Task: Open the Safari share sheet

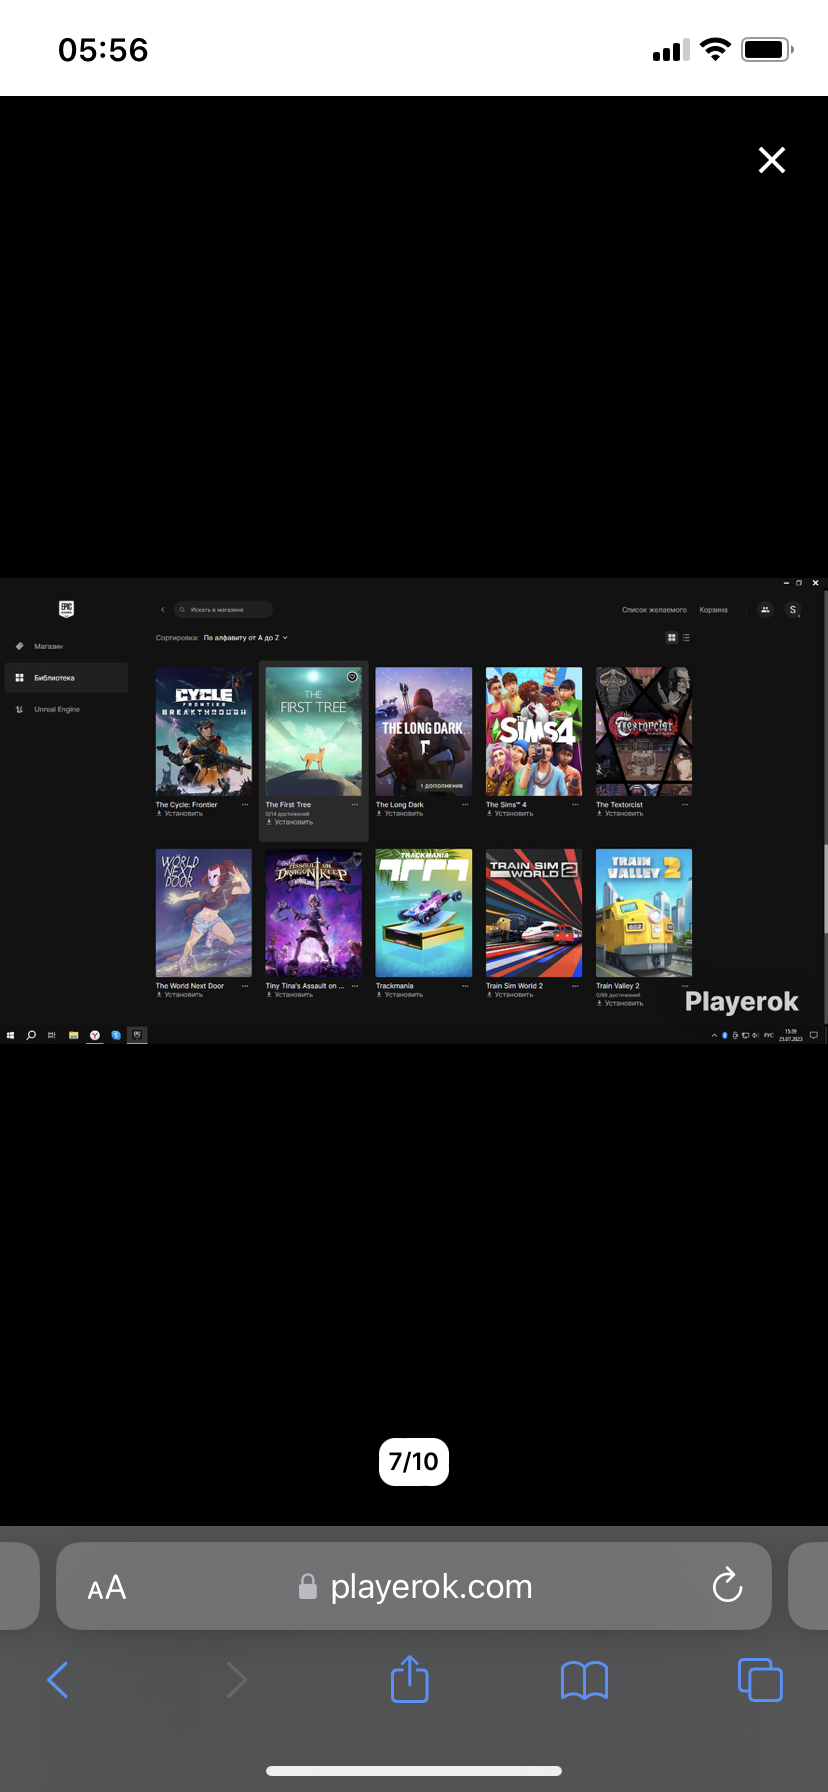Action: (x=409, y=1679)
